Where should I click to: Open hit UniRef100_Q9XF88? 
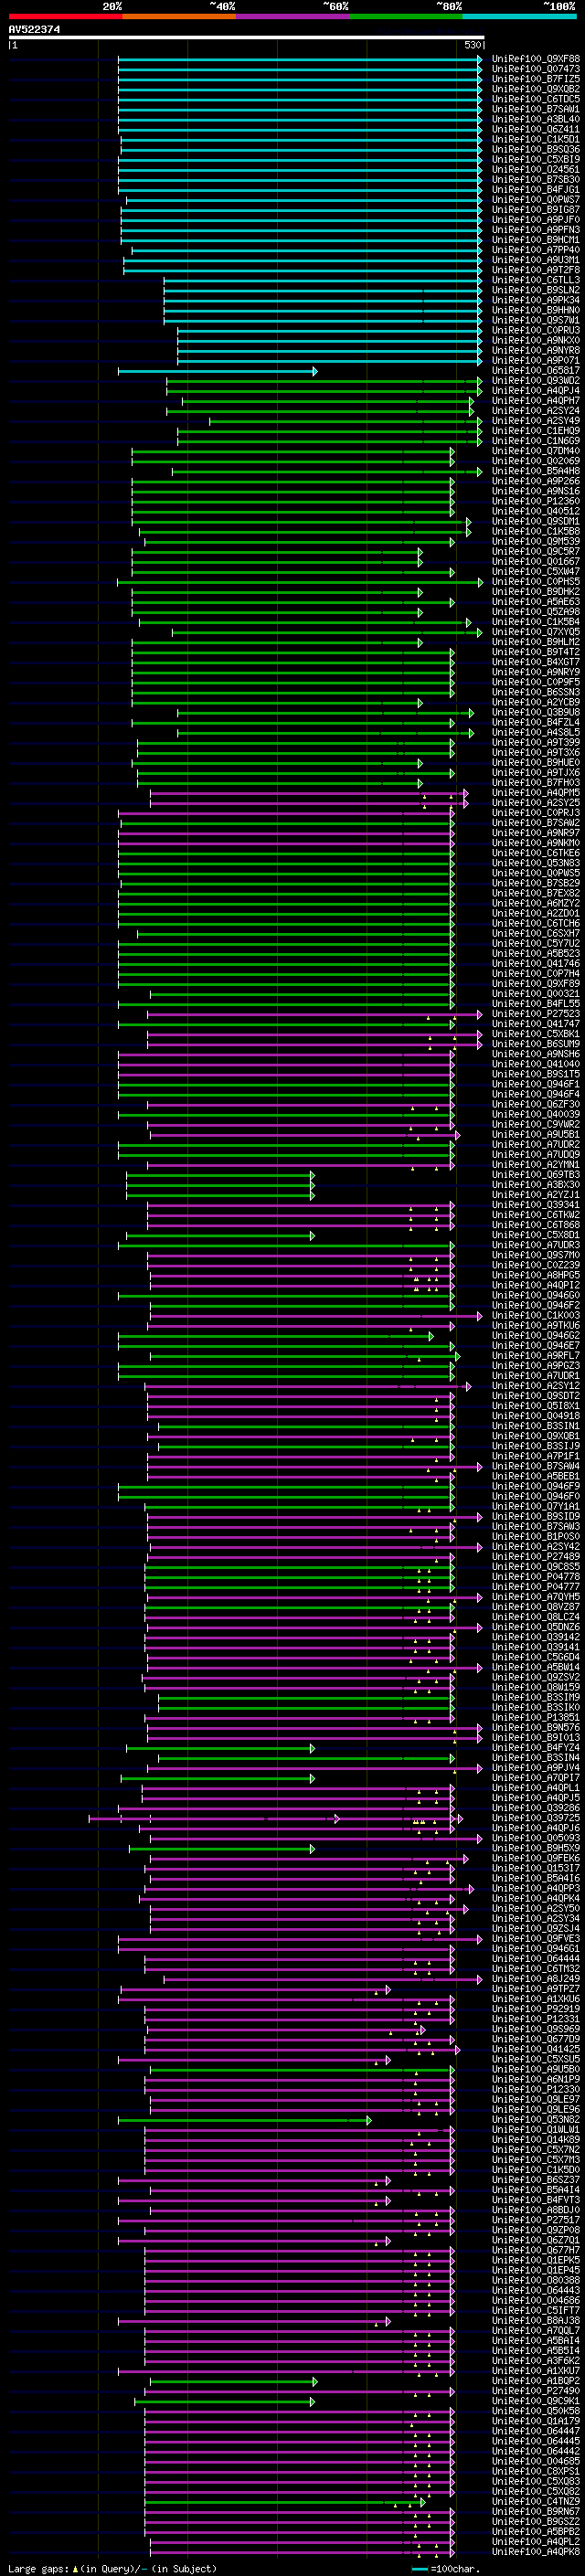point(536,59)
